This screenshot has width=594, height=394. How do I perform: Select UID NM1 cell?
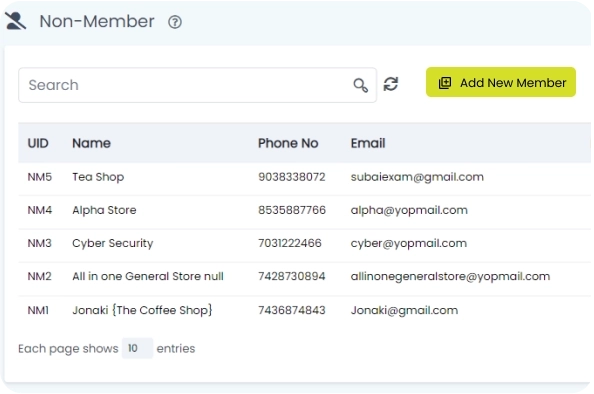[38, 310]
